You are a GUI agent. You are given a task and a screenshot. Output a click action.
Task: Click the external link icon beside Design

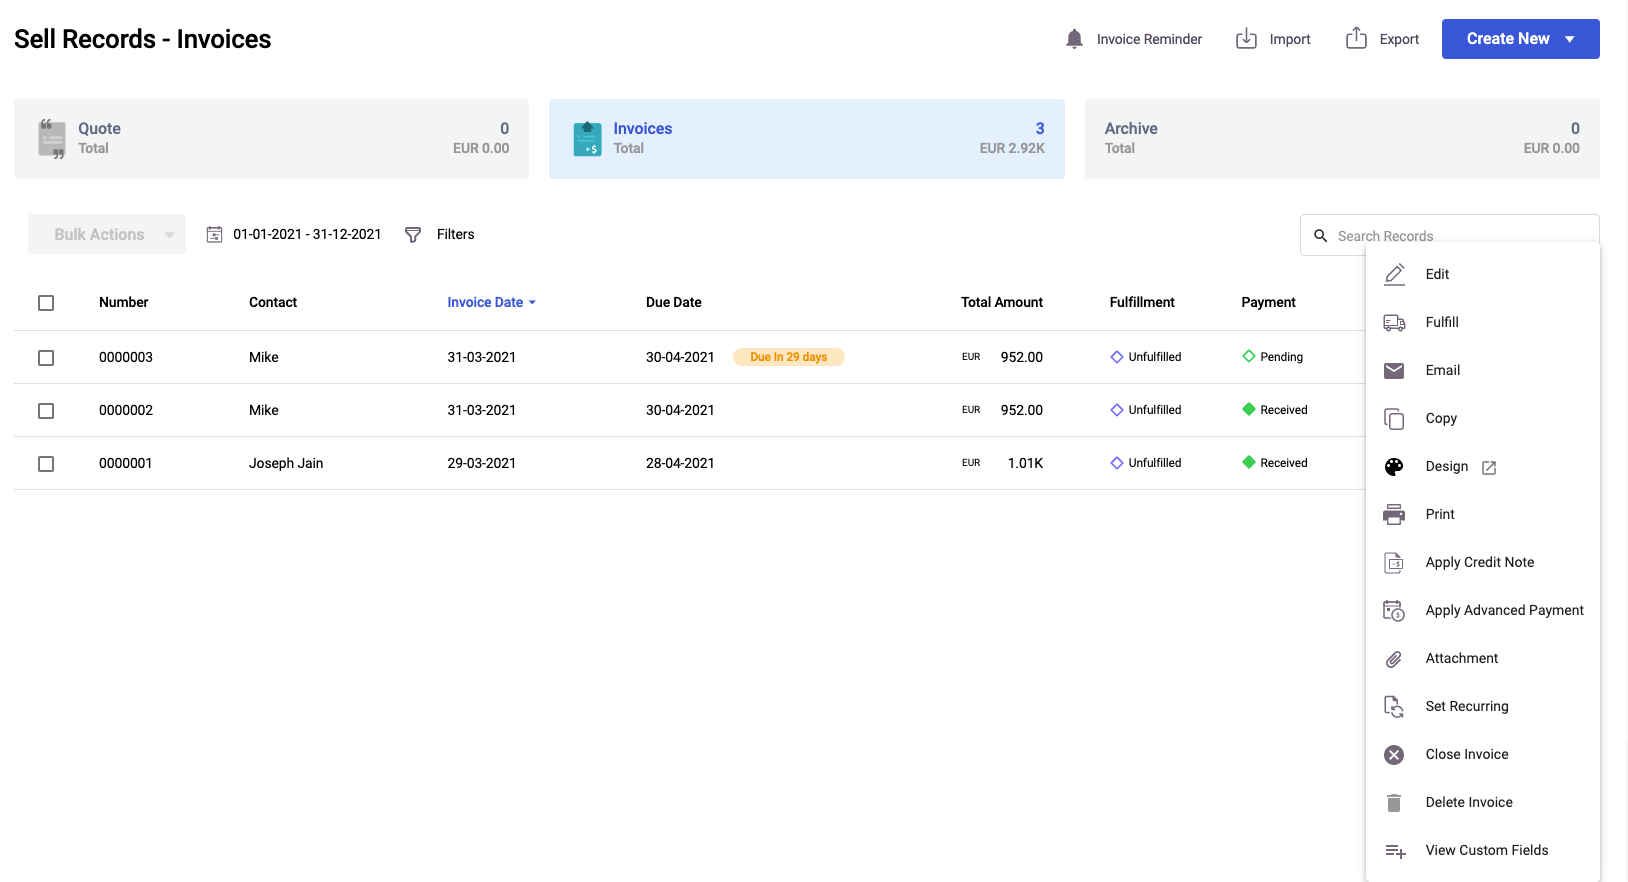pyautogui.click(x=1489, y=467)
